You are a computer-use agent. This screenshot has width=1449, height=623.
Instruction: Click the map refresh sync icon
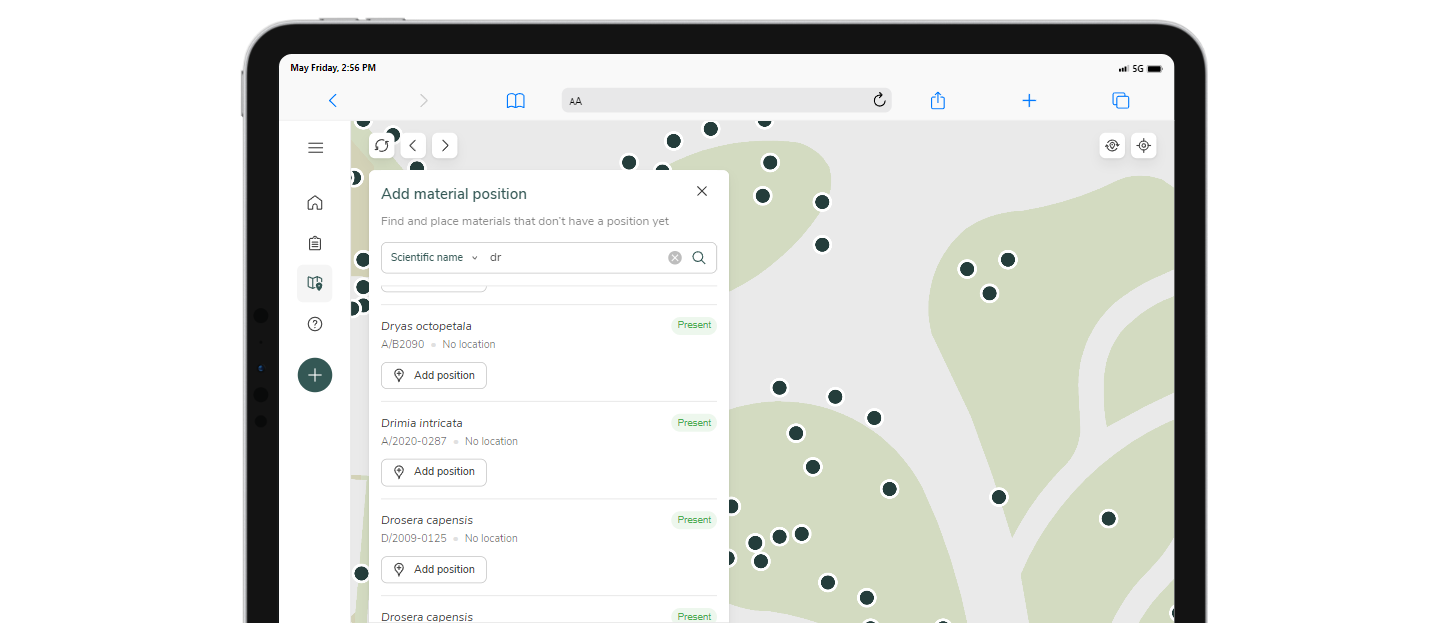pyautogui.click(x=382, y=145)
